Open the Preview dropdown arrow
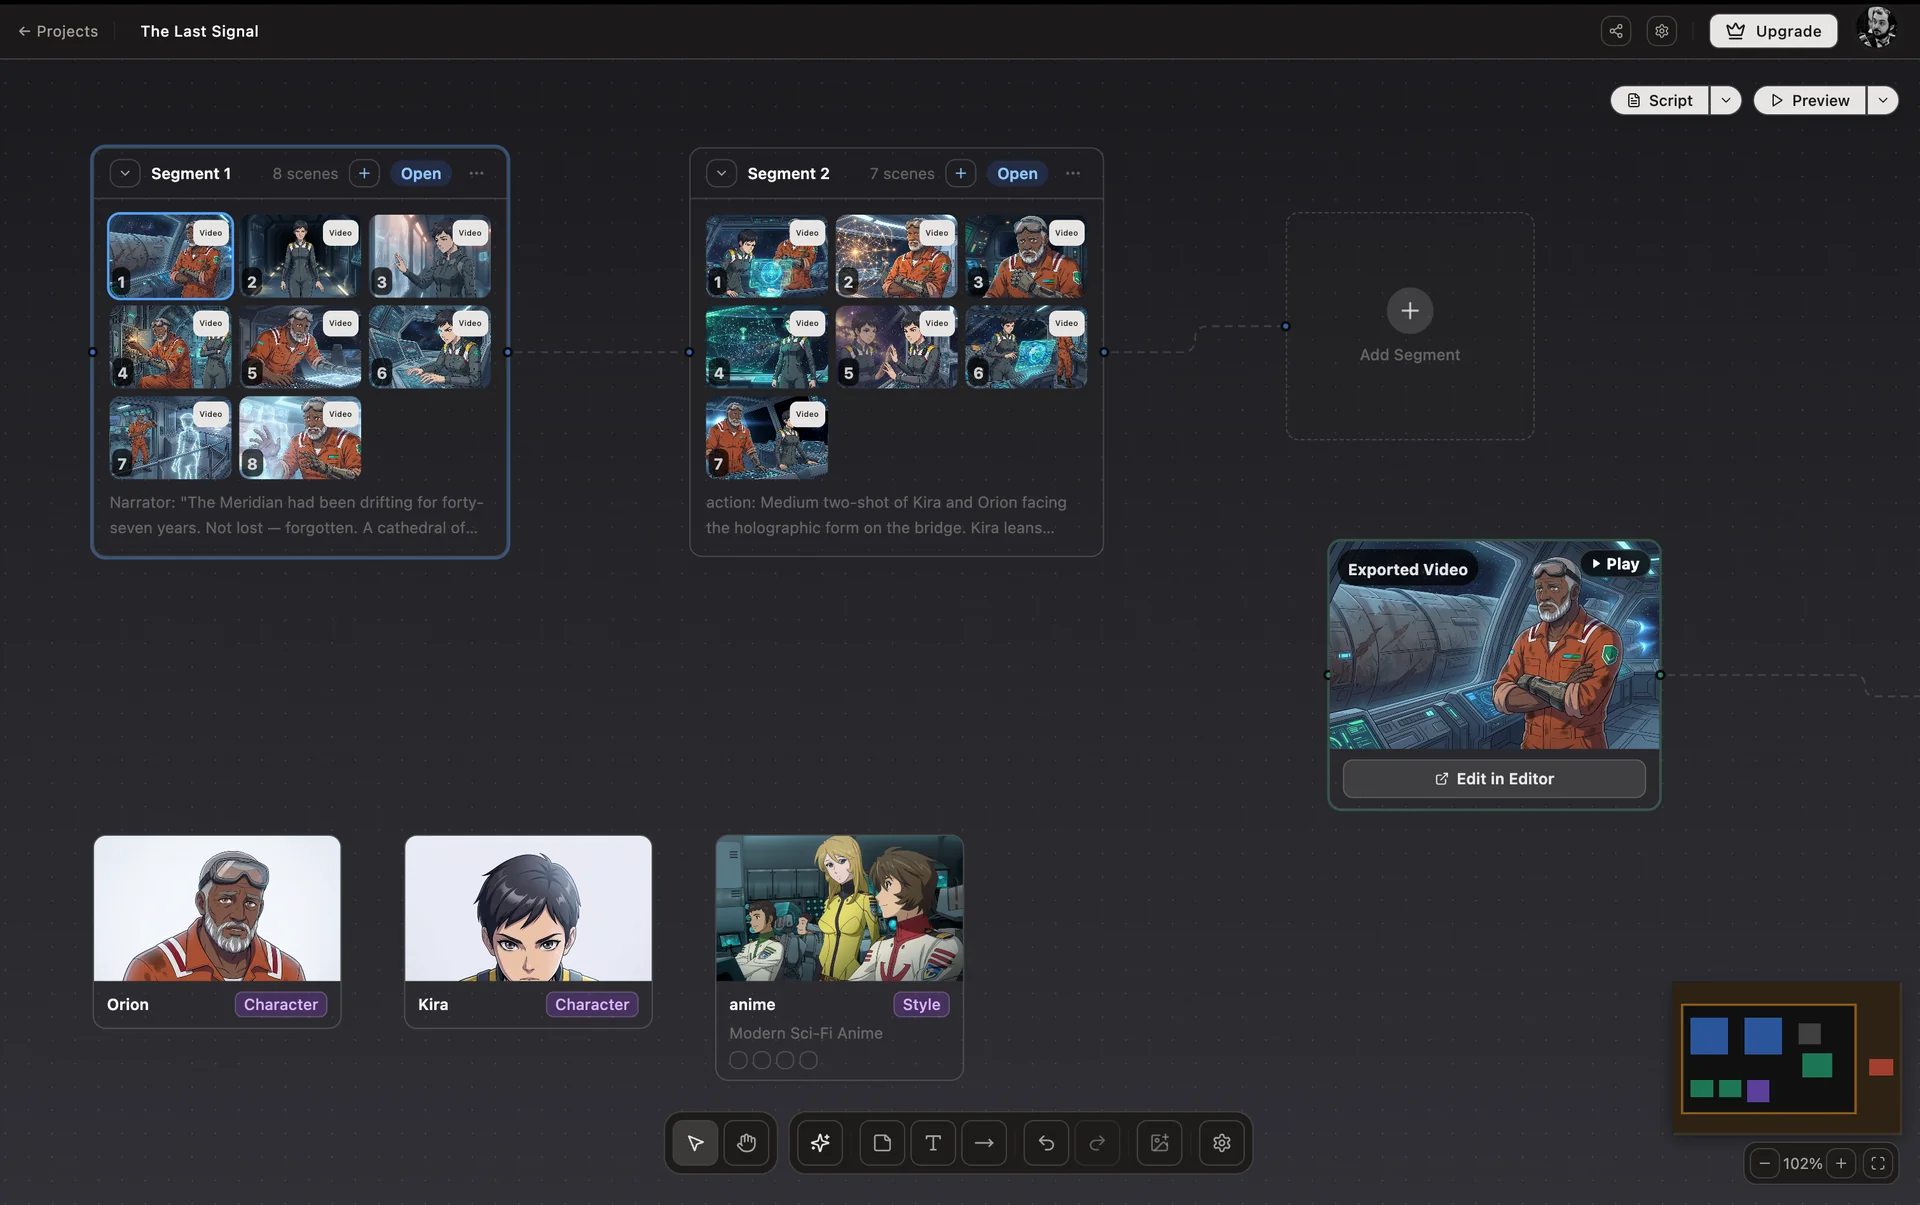1920x1205 pixels. (1882, 100)
